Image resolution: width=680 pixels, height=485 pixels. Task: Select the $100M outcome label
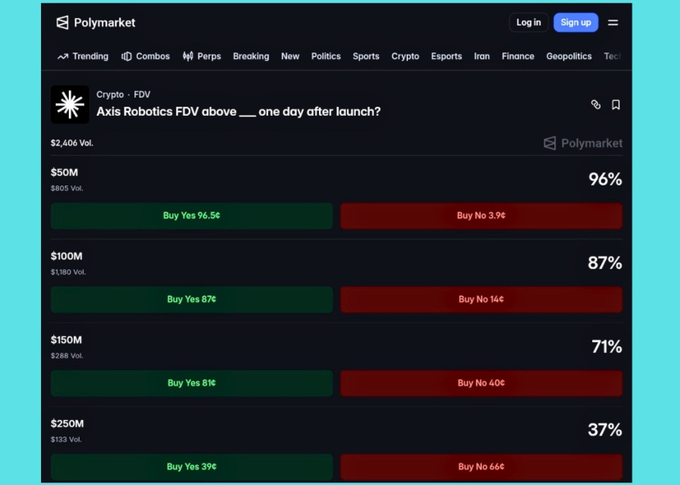(x=66, y=256)
